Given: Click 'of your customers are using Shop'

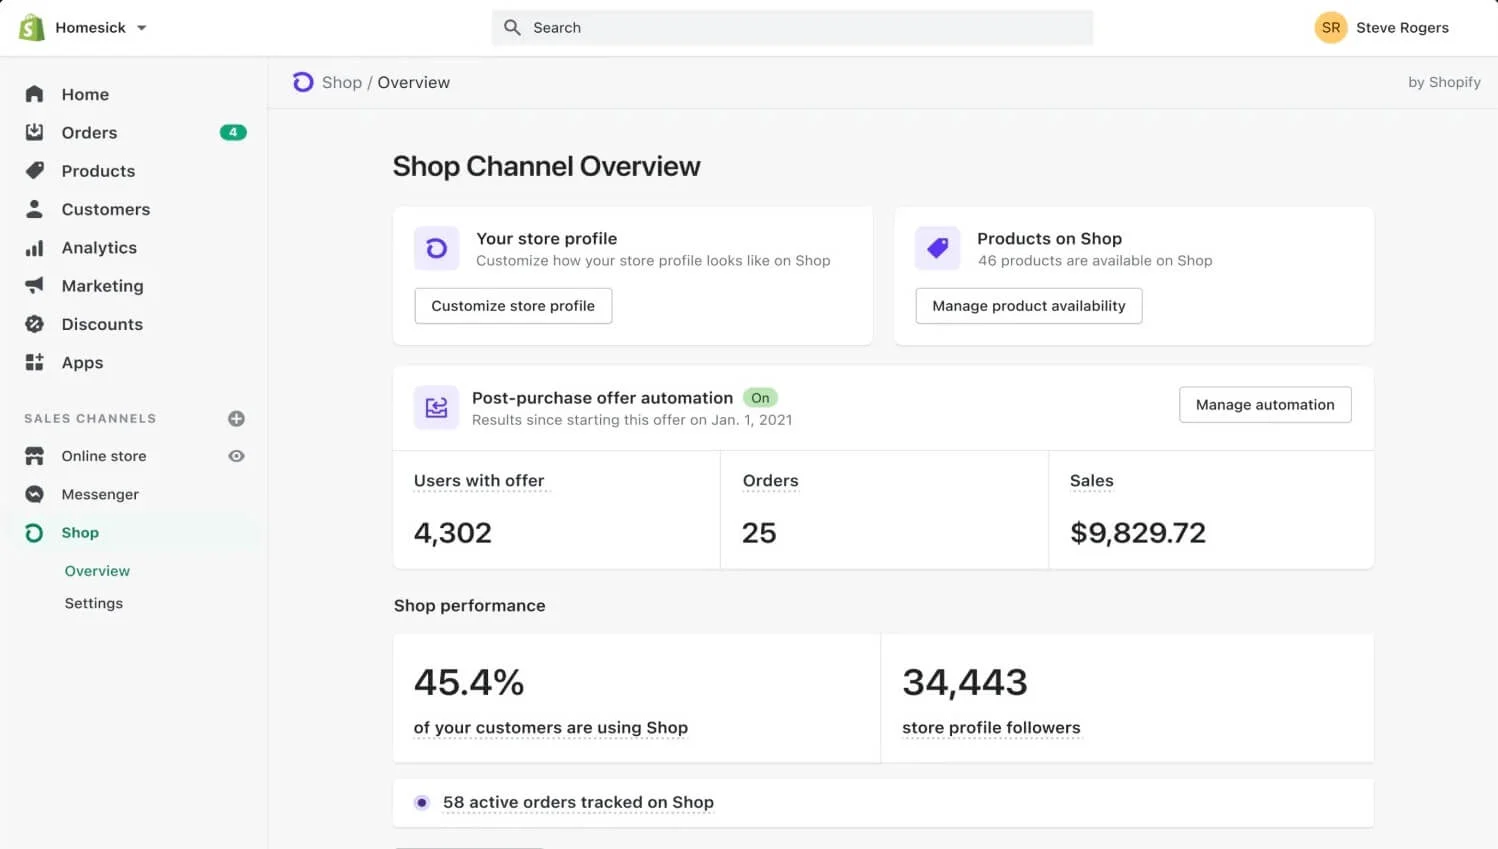Looking at the screenshot, I should (551, 728).
